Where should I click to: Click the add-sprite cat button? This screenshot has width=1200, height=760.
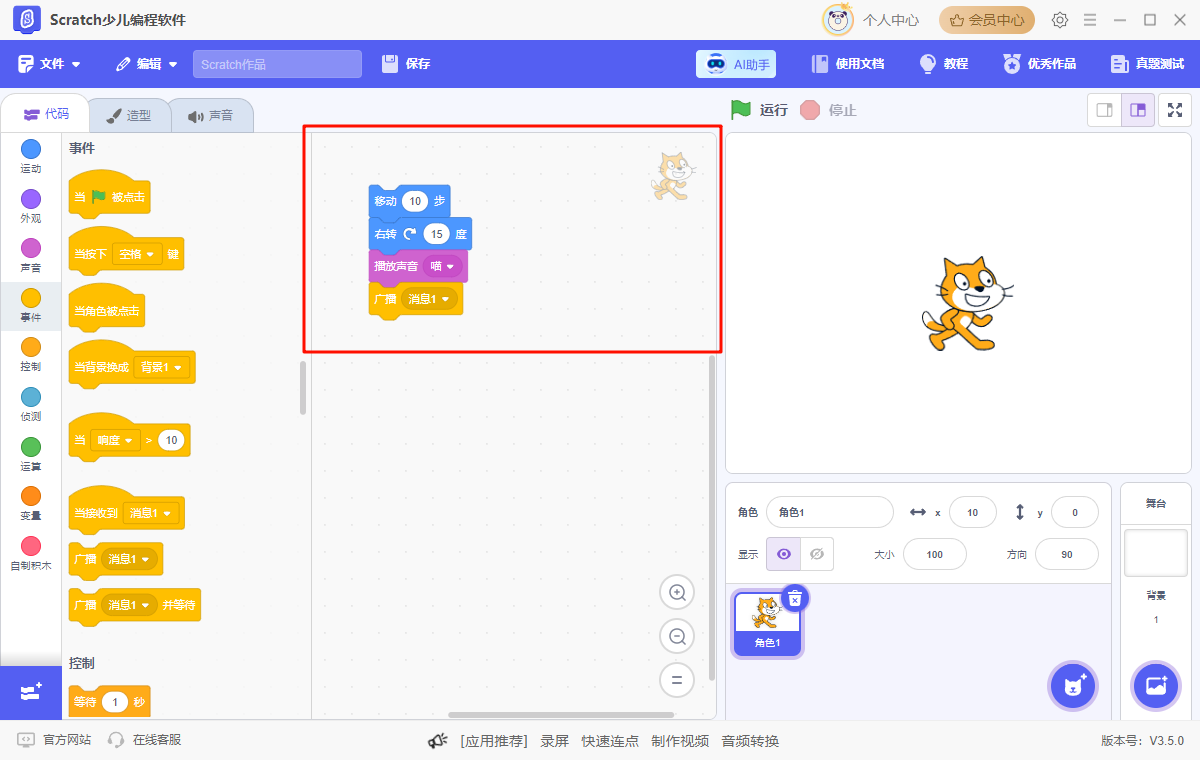[x=1073, y=686]
